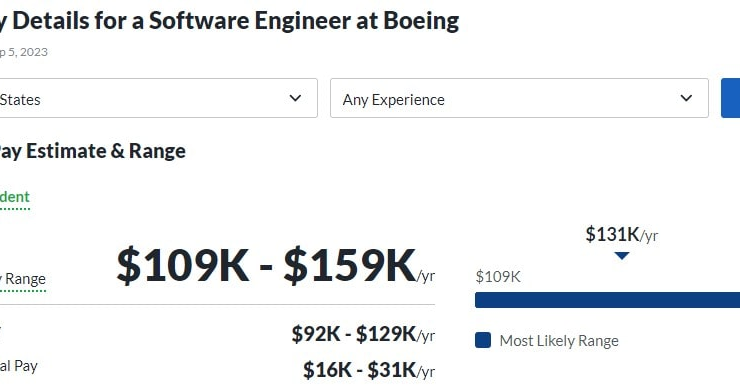
Task: Click the blue button beside the Experience dropdown
Action: point(731,98)
